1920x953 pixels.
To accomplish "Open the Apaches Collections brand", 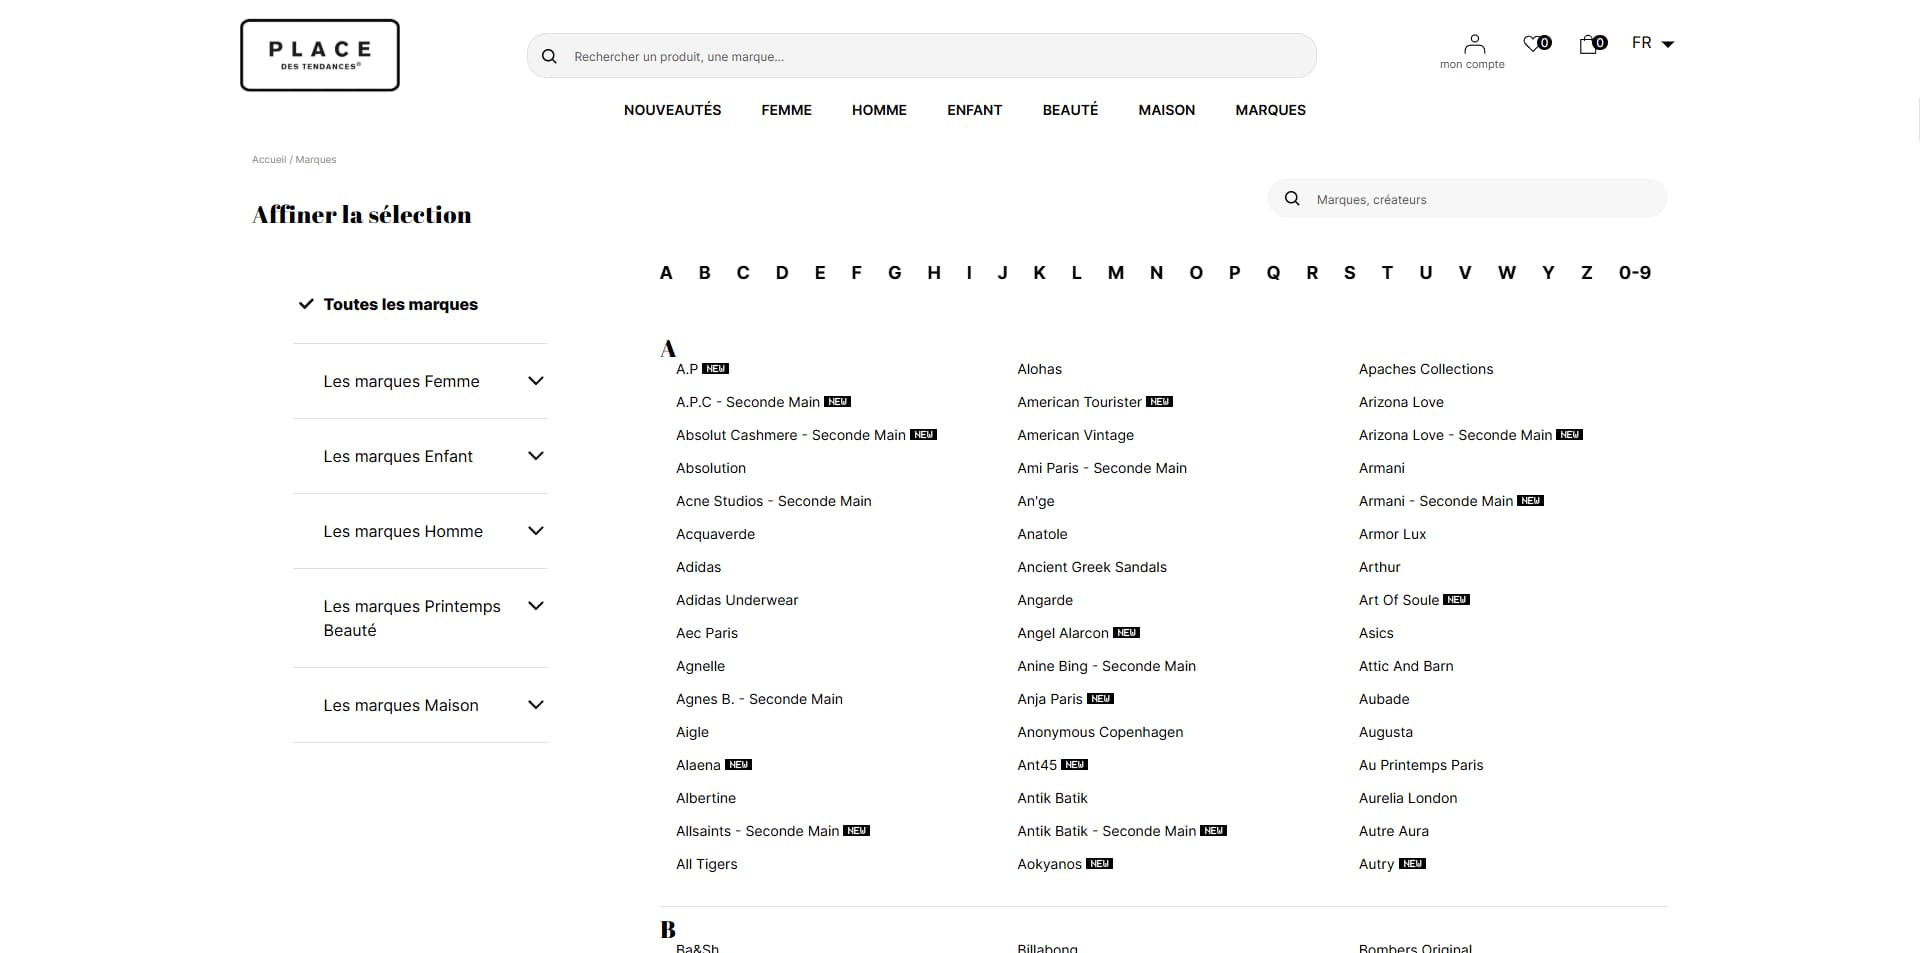I will point(1426,369).
